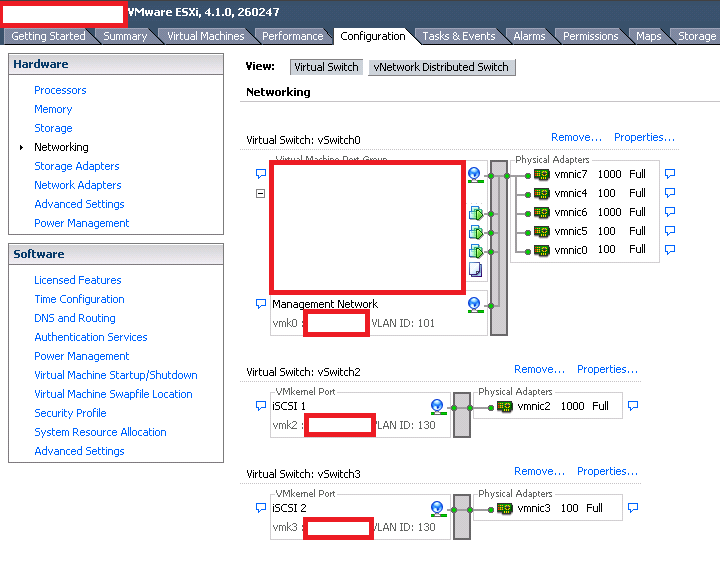
Task: Click the vmnic7 network adapter card icon
Action: coord(542,175)
